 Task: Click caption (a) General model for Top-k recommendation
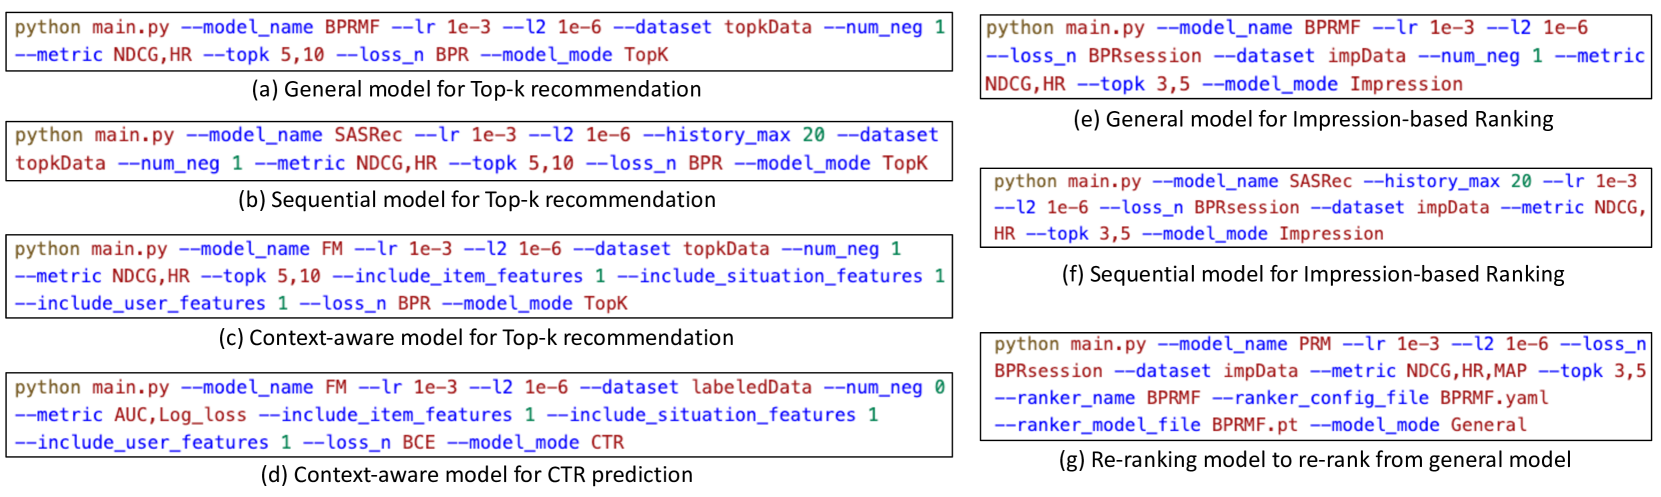click(477, 89)
